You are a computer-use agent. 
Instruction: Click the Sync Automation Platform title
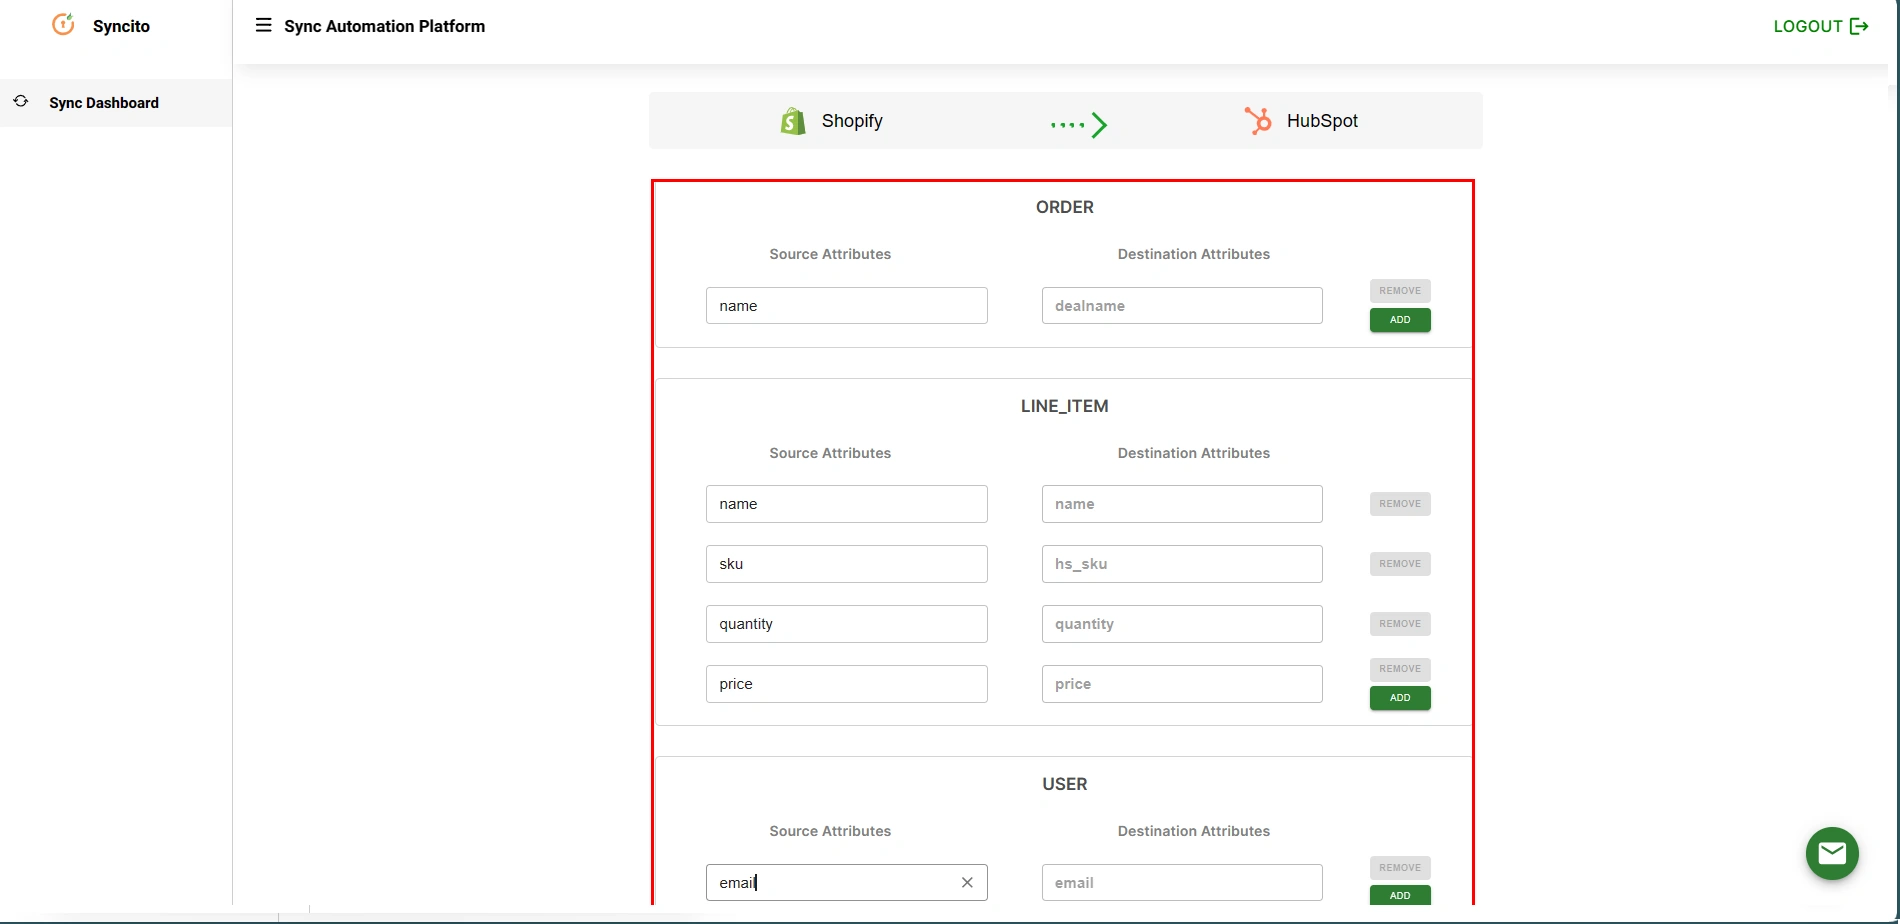click(x=384, y=26)
